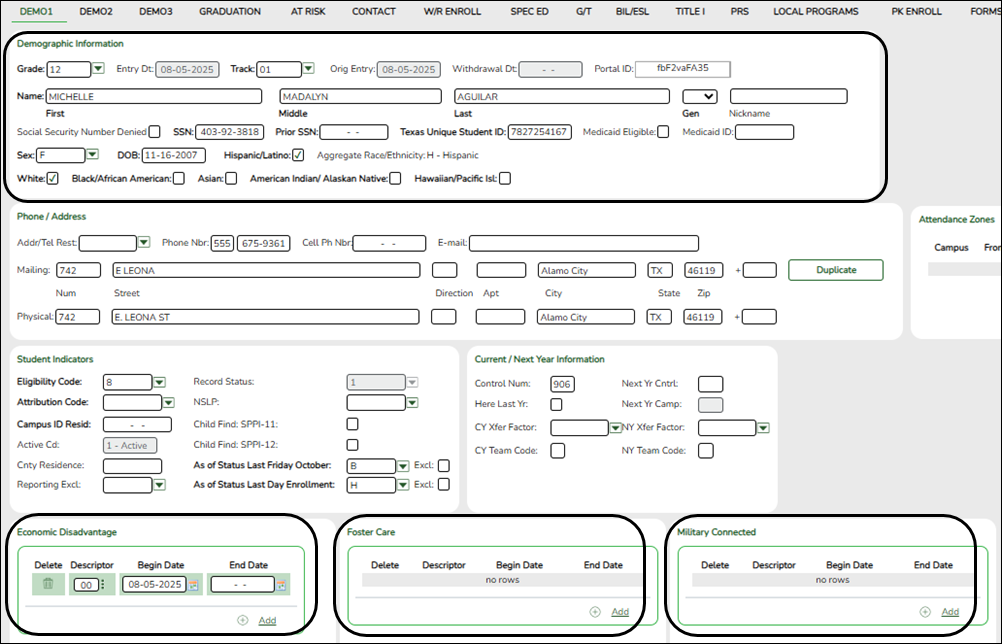Image resolution: width=1002 pixels, height=644 pixels.
Task: Switch to the AT RISK tab
Action: (x=308, y=11)
